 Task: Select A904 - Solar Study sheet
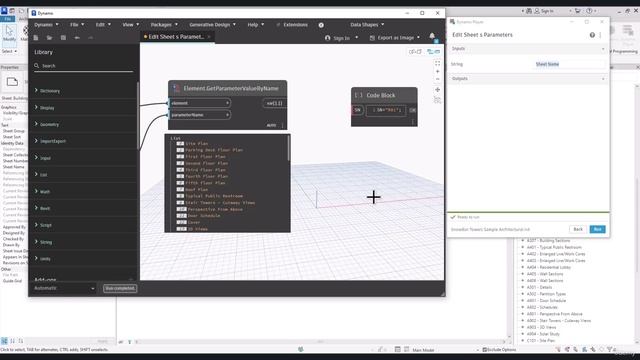543,334
